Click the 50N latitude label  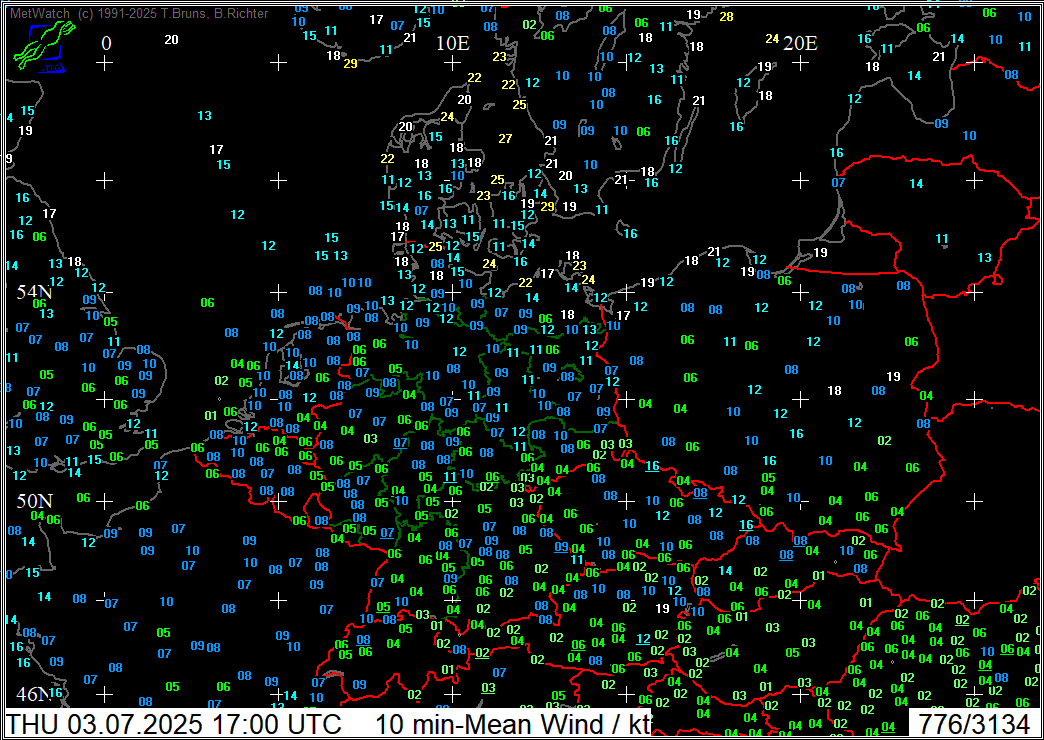[35, 500]
